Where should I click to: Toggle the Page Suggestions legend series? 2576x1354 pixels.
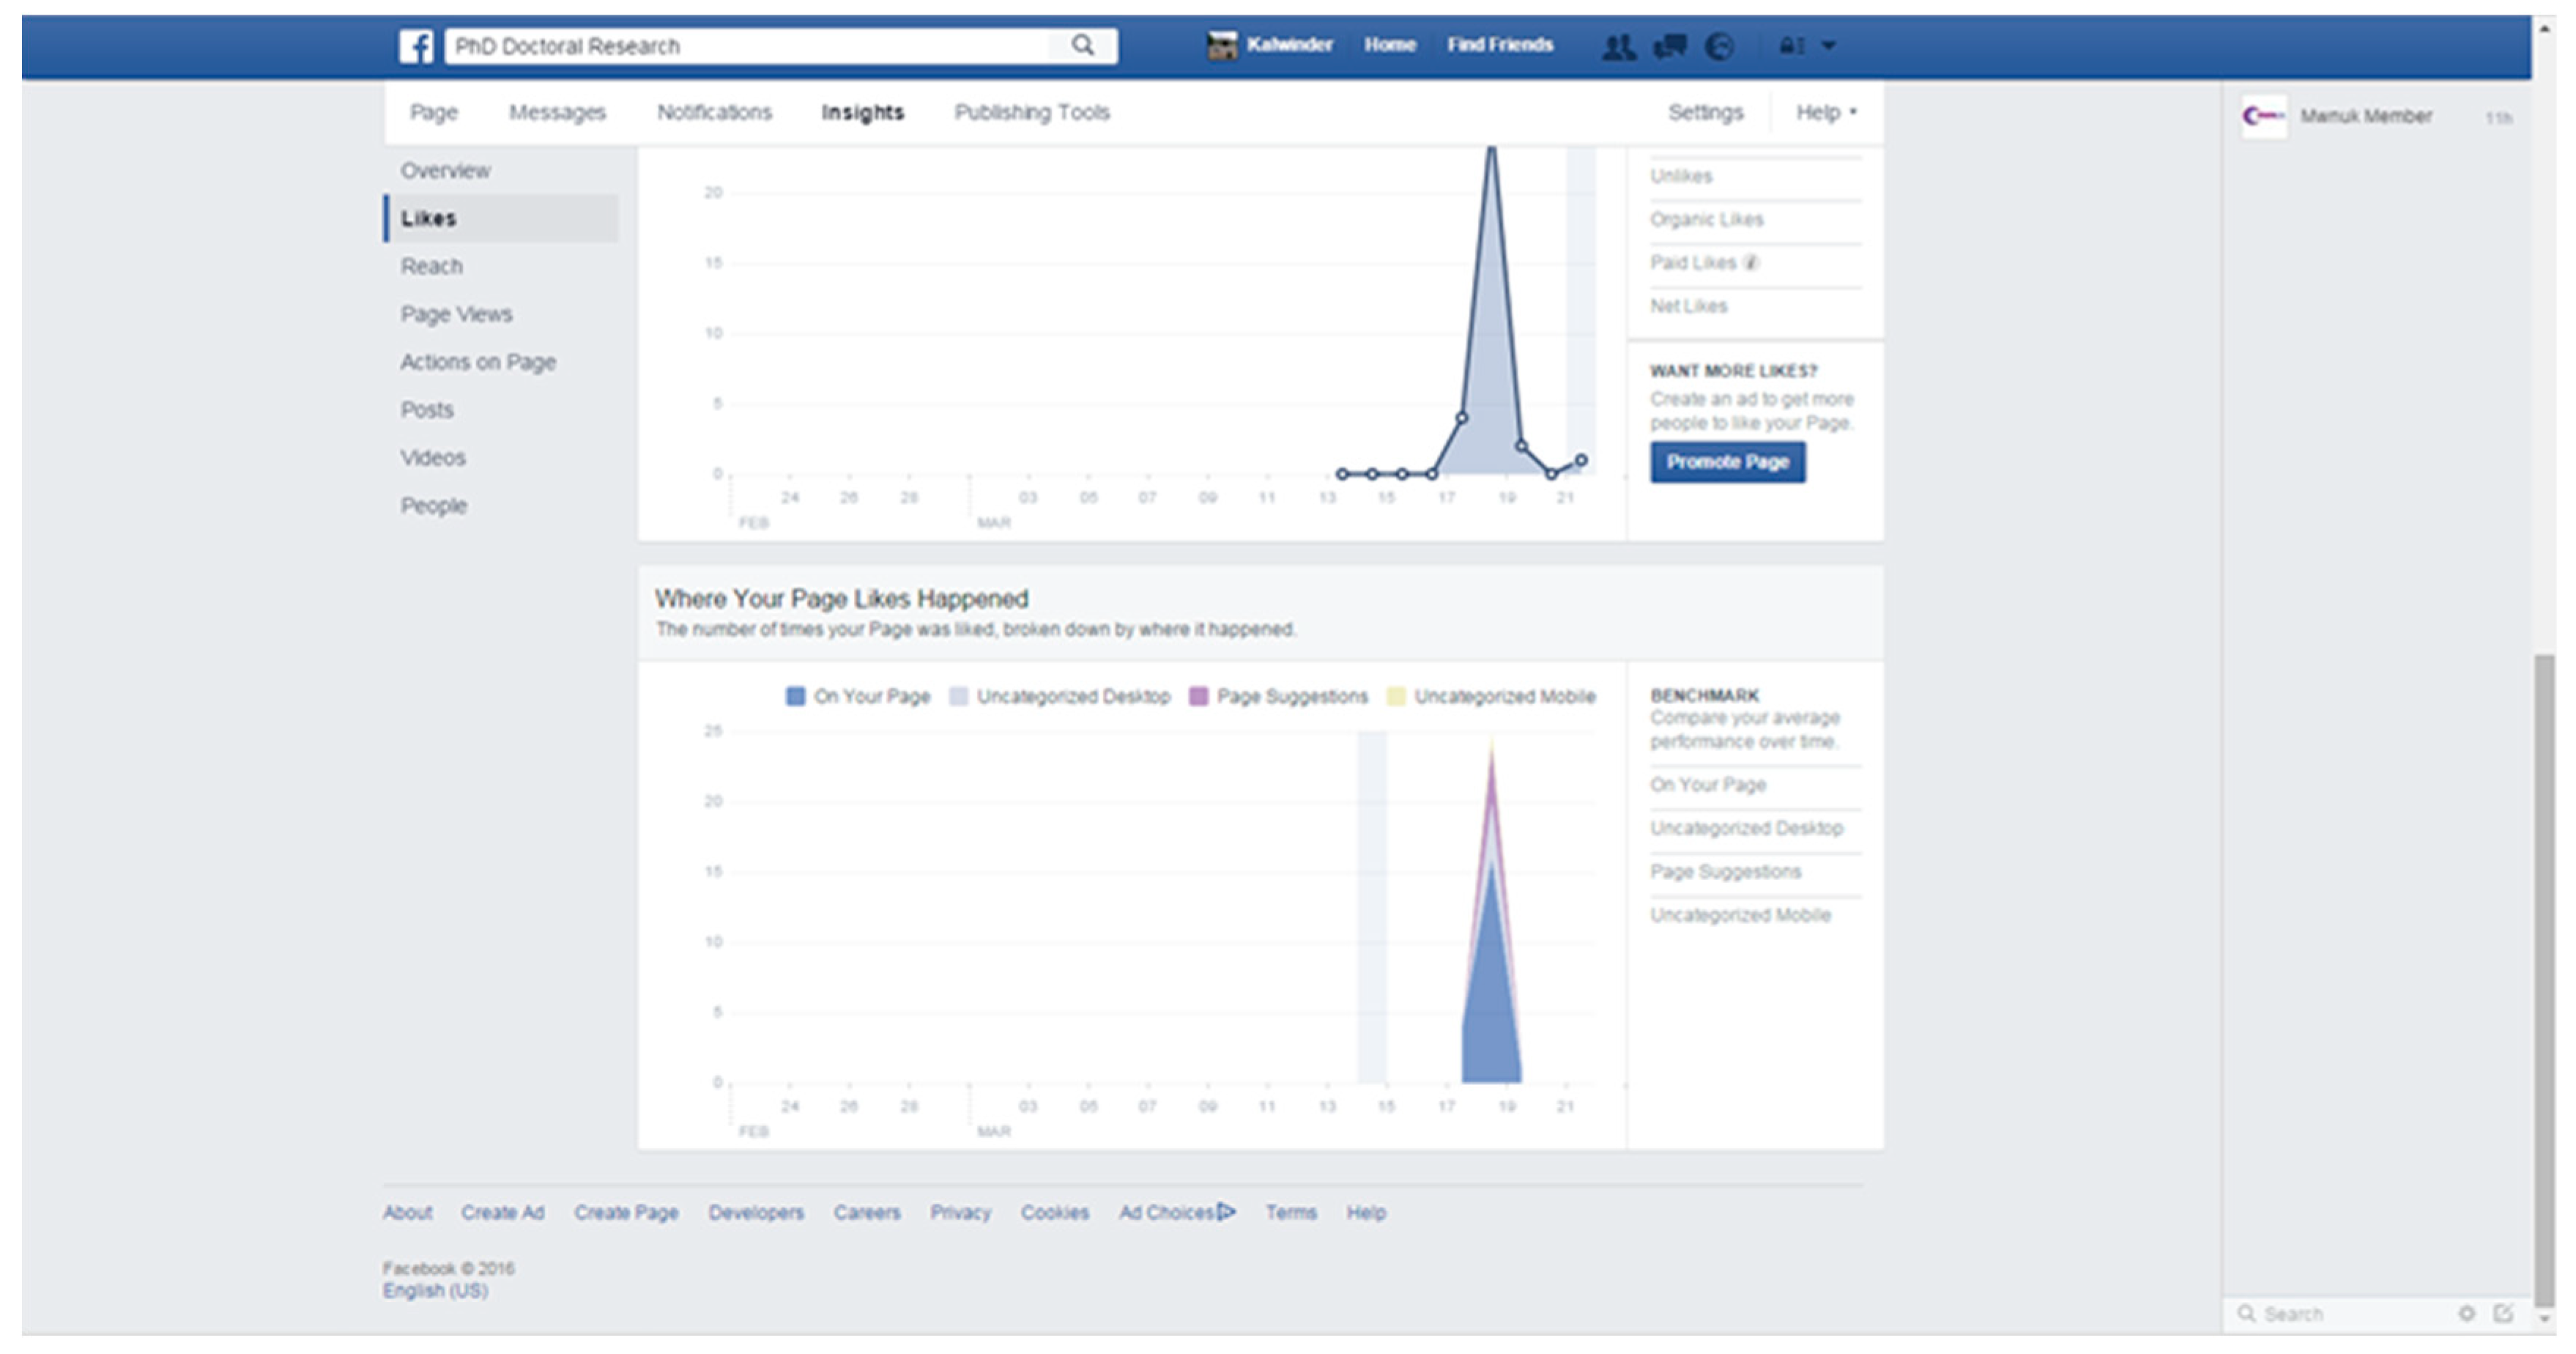point(1198,696)
